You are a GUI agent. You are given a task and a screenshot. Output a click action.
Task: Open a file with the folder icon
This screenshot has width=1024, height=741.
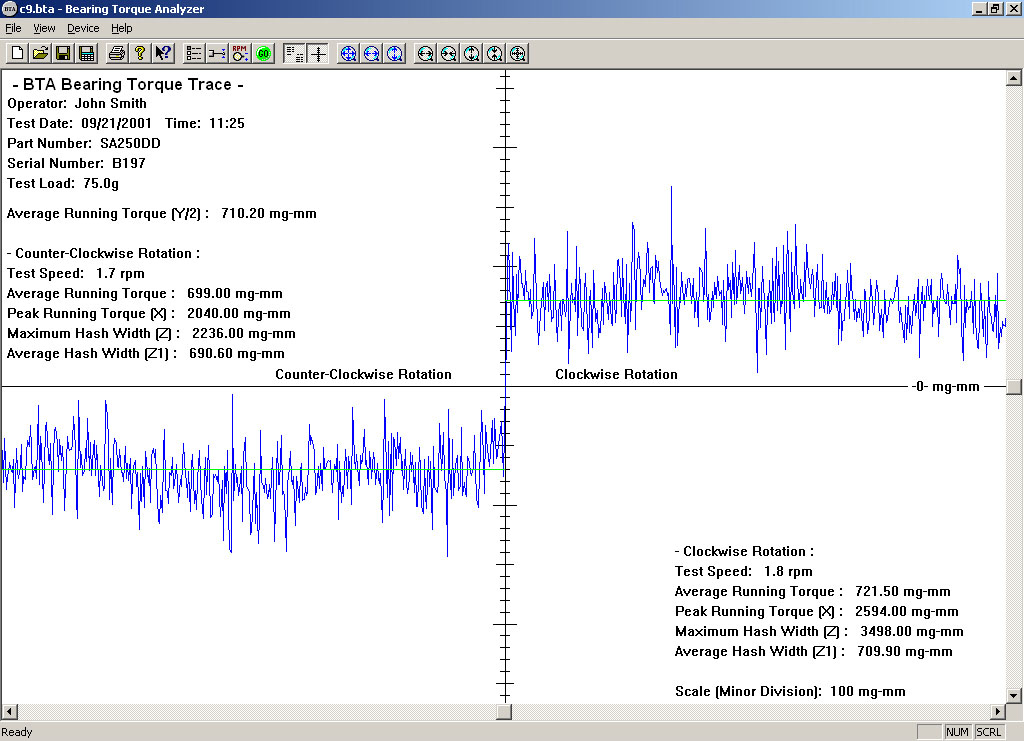pyautogui.click(x=40, y=53)
